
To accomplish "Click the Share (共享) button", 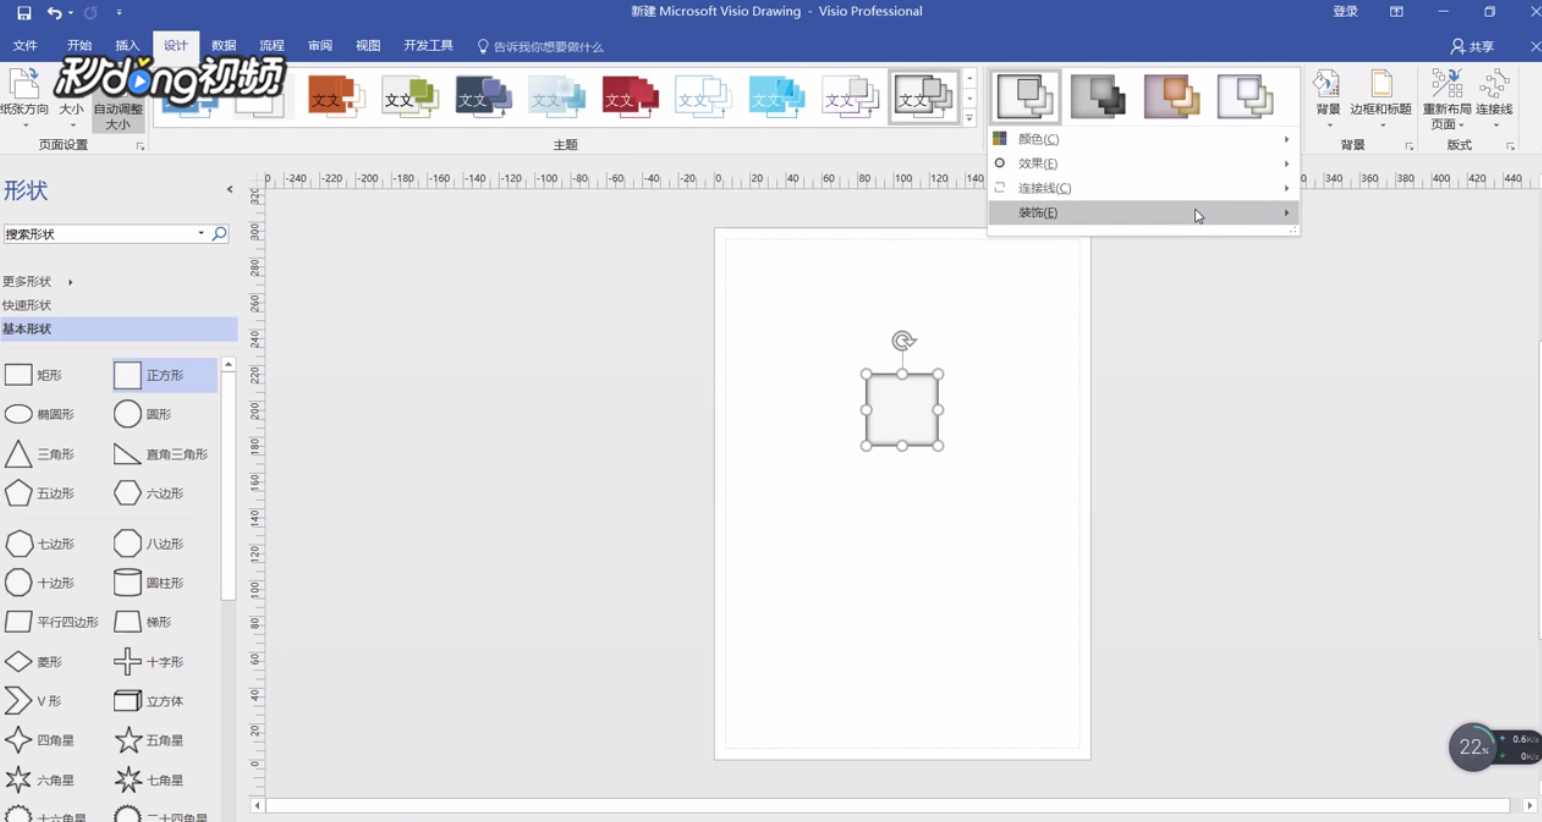I will (1472, 46).
